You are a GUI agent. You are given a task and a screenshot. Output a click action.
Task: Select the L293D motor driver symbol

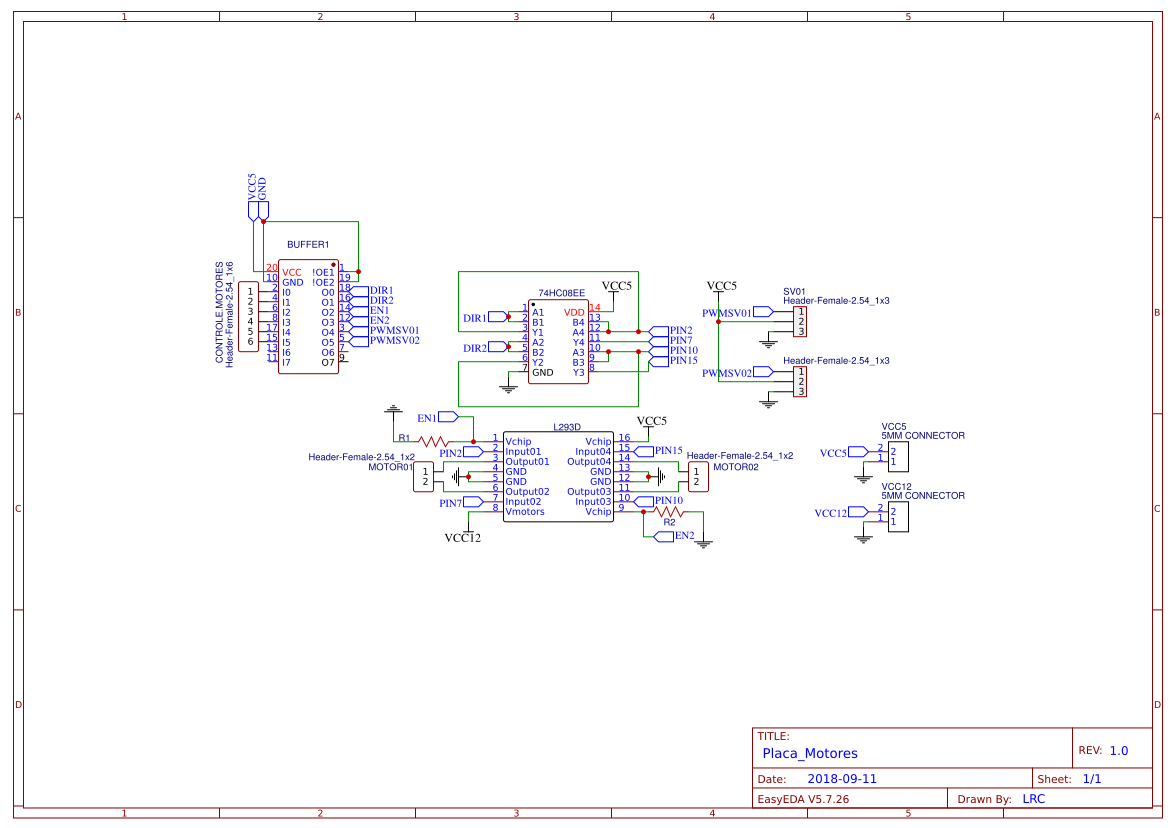click(560, 475)
